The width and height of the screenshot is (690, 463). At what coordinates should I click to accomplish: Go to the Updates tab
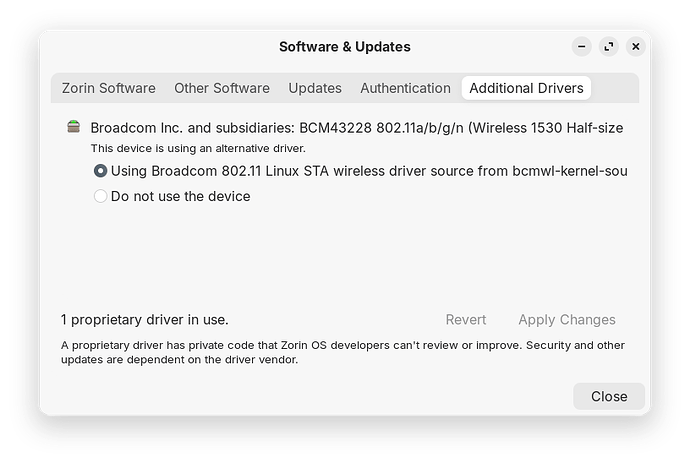point(315,88)
